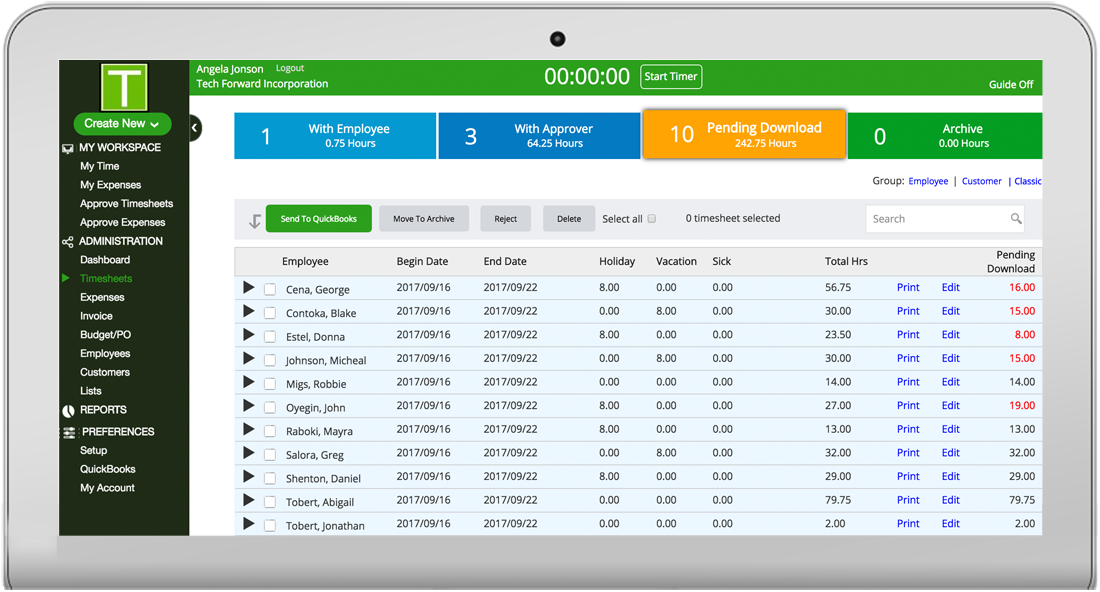This screenshot has height=592, width=1100.
Task: Click the Reject button
Action: point(505,217)
